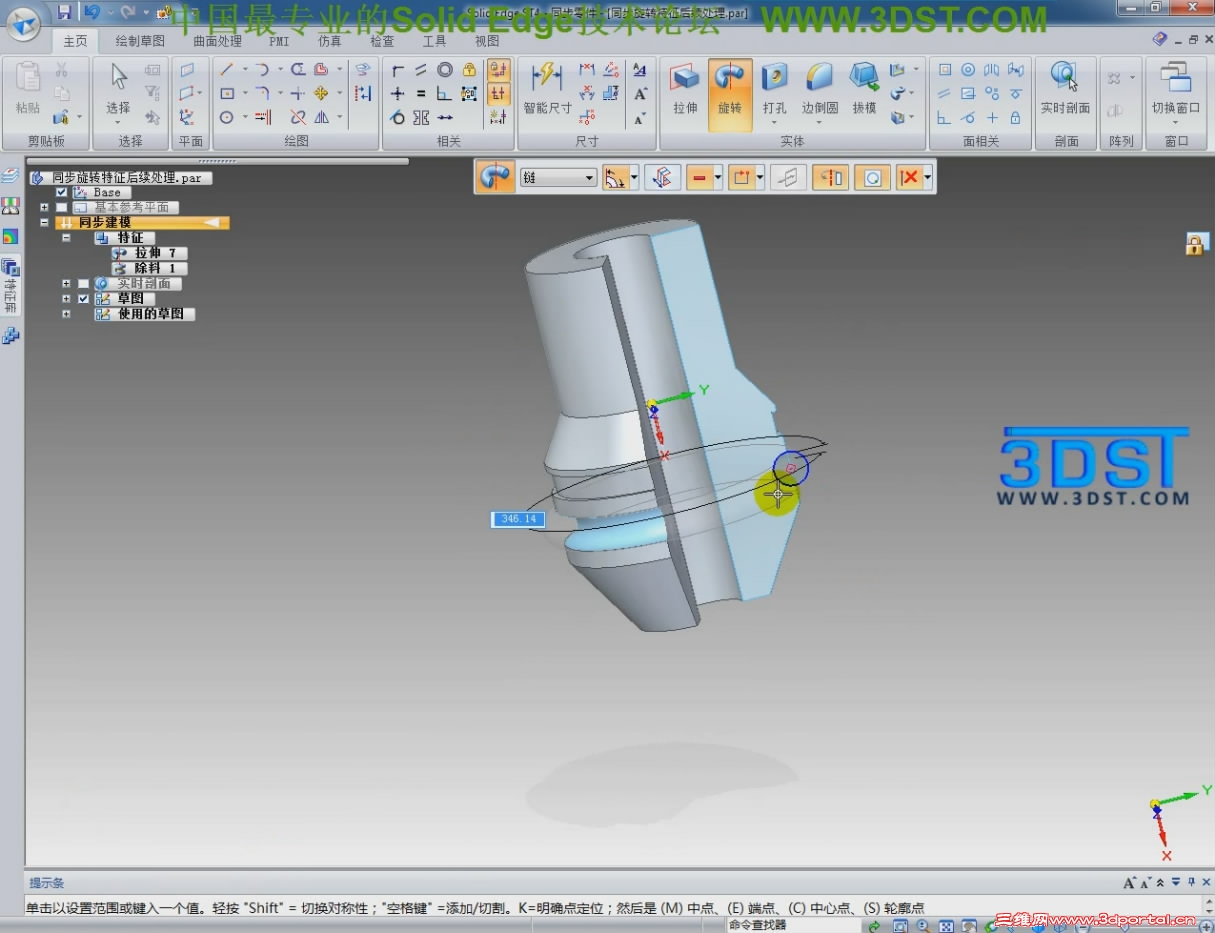Select the mirror sketch tool
Image resolution: width=1215 pixels, height=933 pixels.
[x=322, y=117]
